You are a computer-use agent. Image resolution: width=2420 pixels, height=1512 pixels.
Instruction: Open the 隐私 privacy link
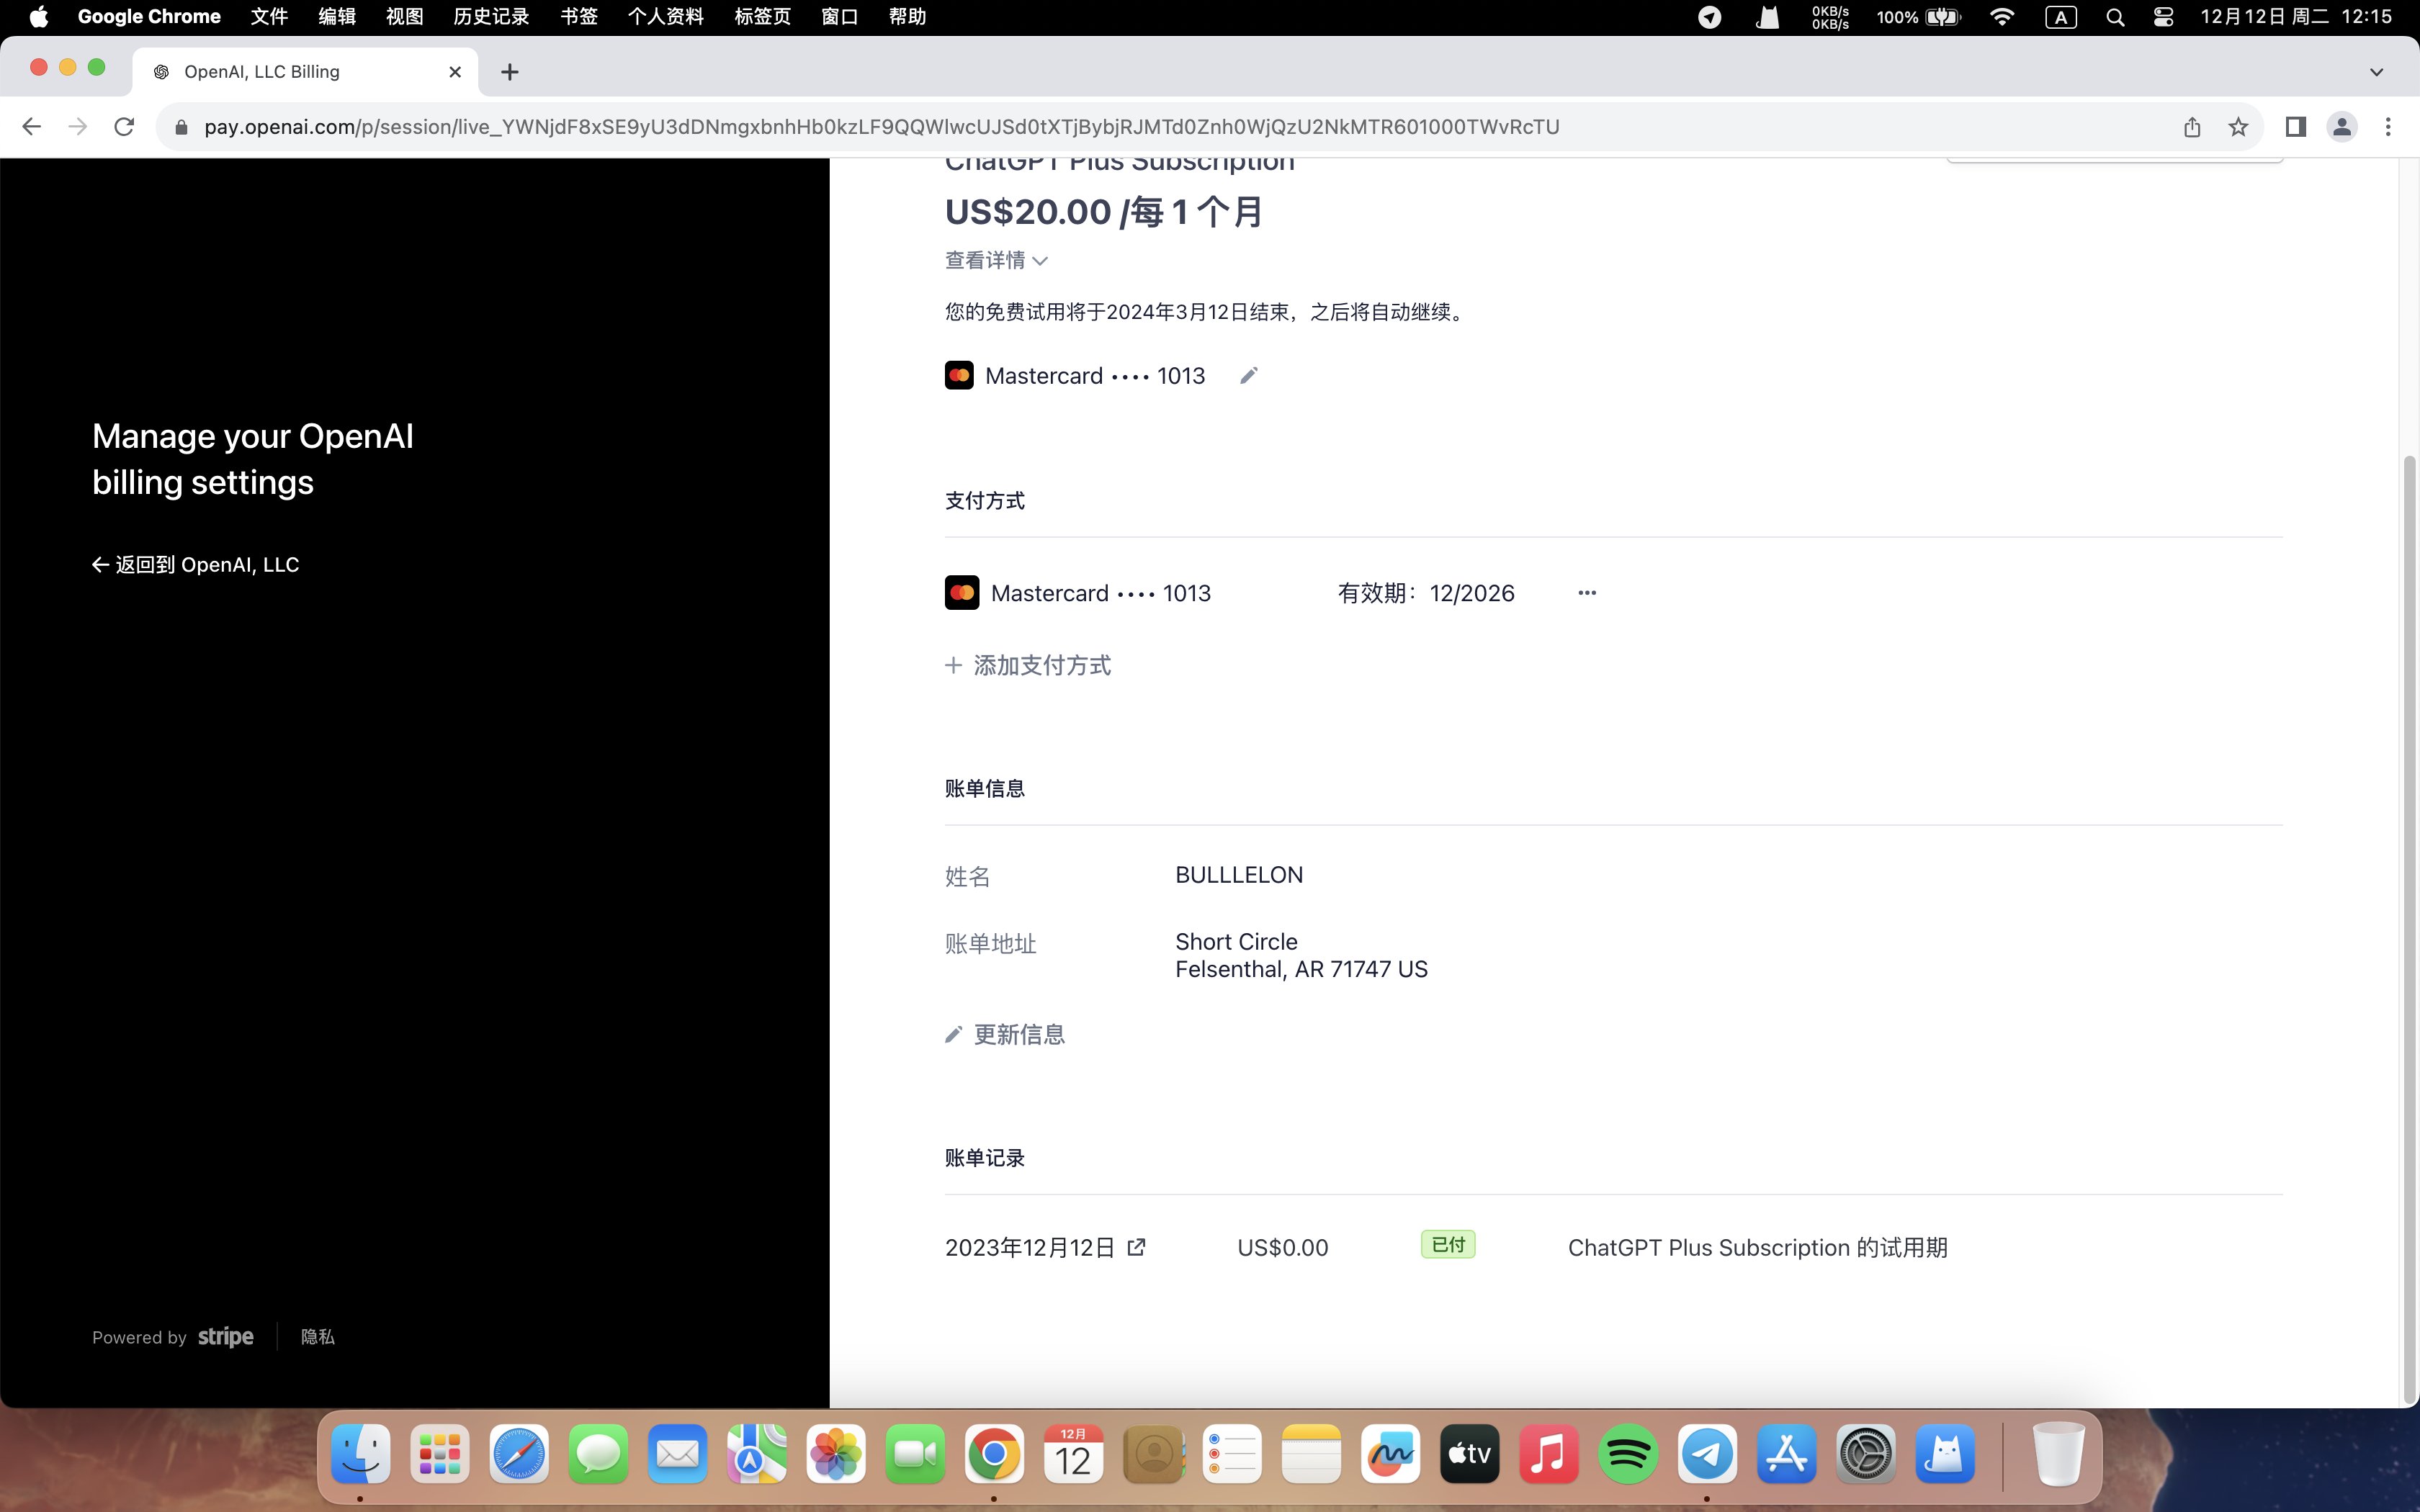click(x=318, y=1337)
